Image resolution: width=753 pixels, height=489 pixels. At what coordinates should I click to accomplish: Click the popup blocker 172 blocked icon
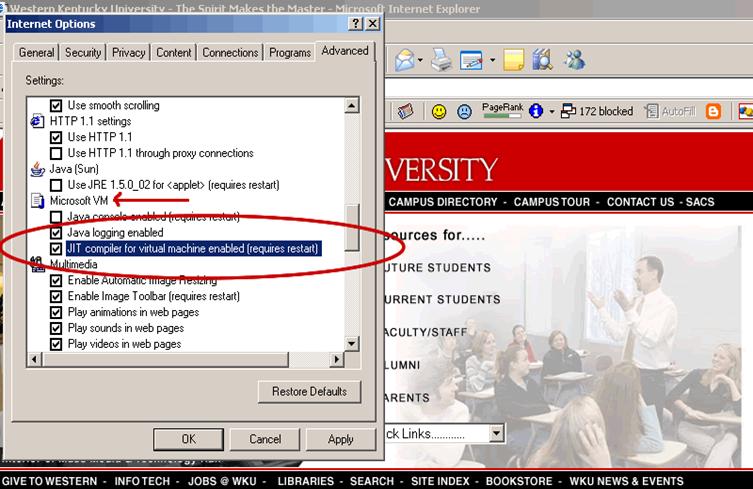pos(568,111)
